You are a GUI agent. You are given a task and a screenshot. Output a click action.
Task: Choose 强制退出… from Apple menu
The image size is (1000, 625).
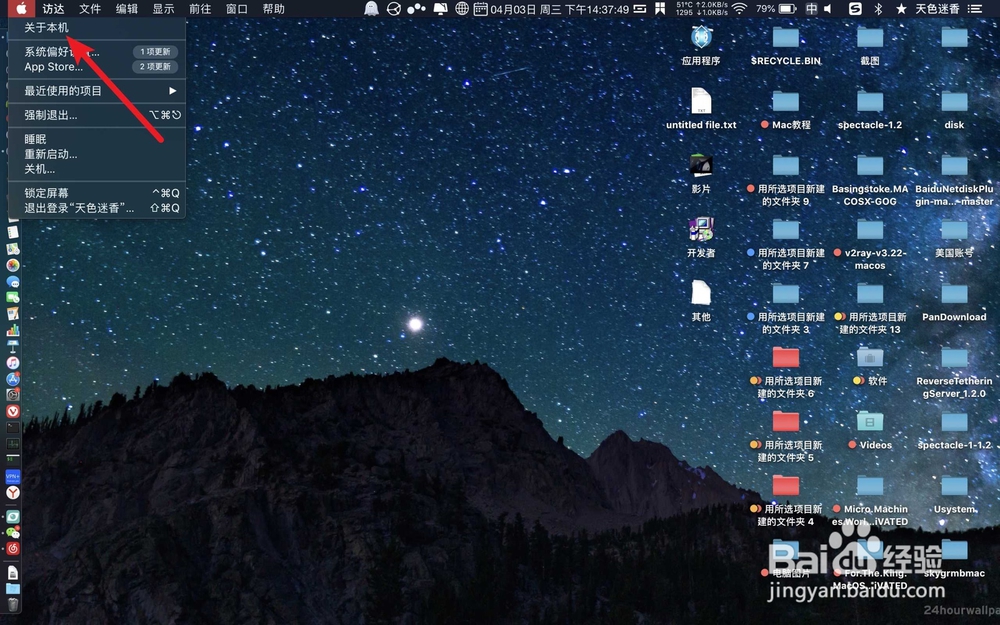[97, 115]
